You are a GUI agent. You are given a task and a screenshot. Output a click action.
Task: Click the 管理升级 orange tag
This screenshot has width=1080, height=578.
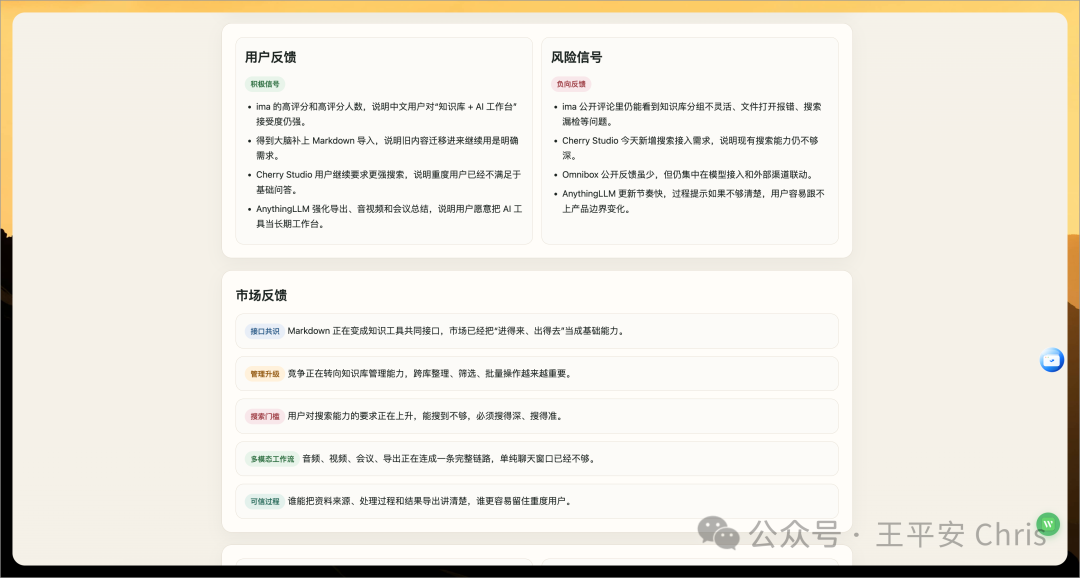click(265, 374)
